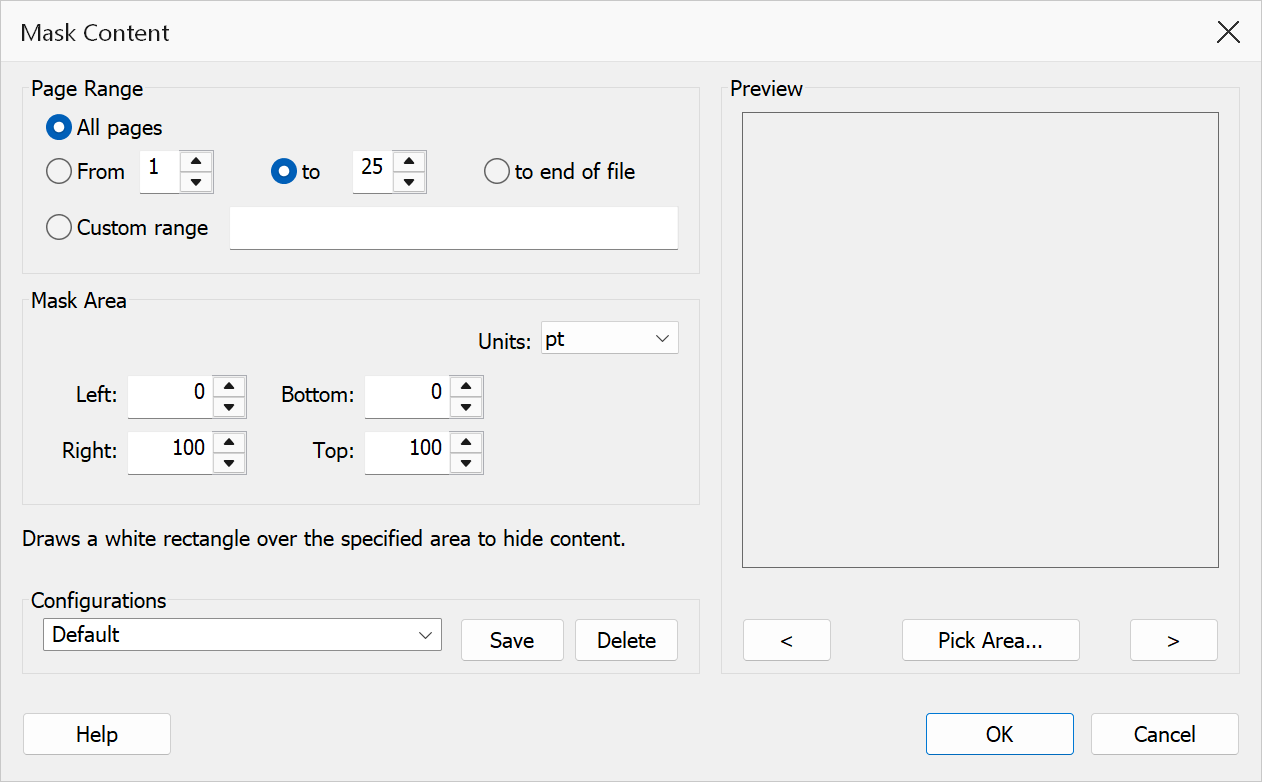
Task: Go to next preview page
Action: coord(1174,641)
